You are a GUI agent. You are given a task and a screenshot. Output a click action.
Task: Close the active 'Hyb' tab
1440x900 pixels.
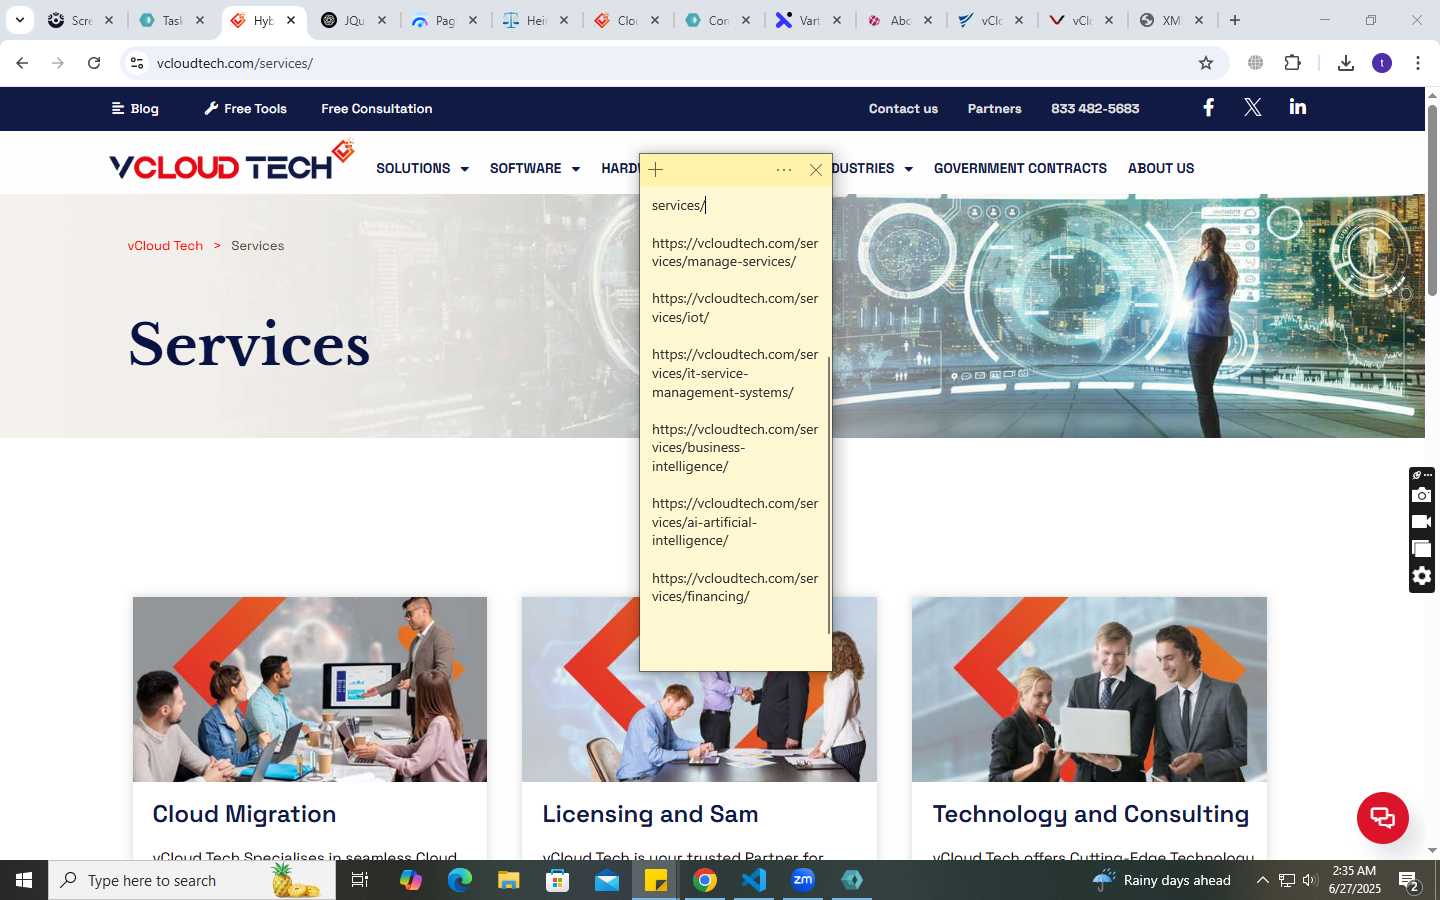tap(291, 20)
